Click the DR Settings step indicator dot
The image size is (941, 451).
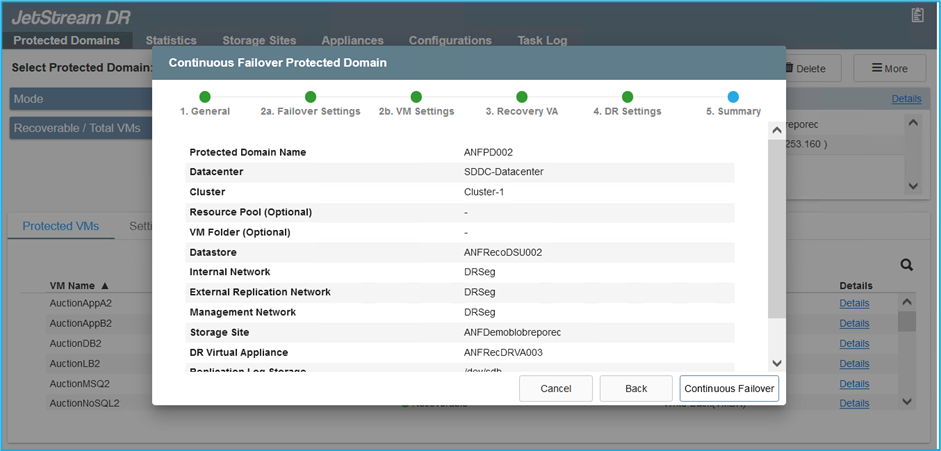pos(627,97)
